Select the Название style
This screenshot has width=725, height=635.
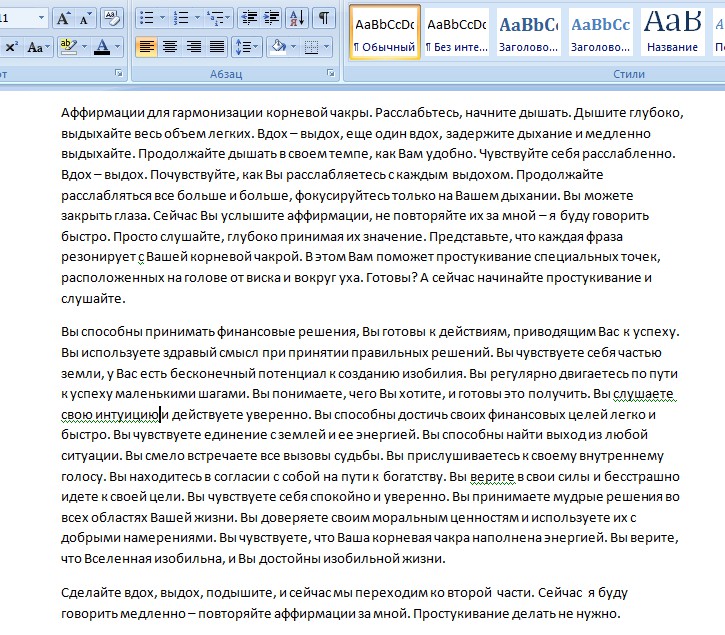[x=673, y=32]
